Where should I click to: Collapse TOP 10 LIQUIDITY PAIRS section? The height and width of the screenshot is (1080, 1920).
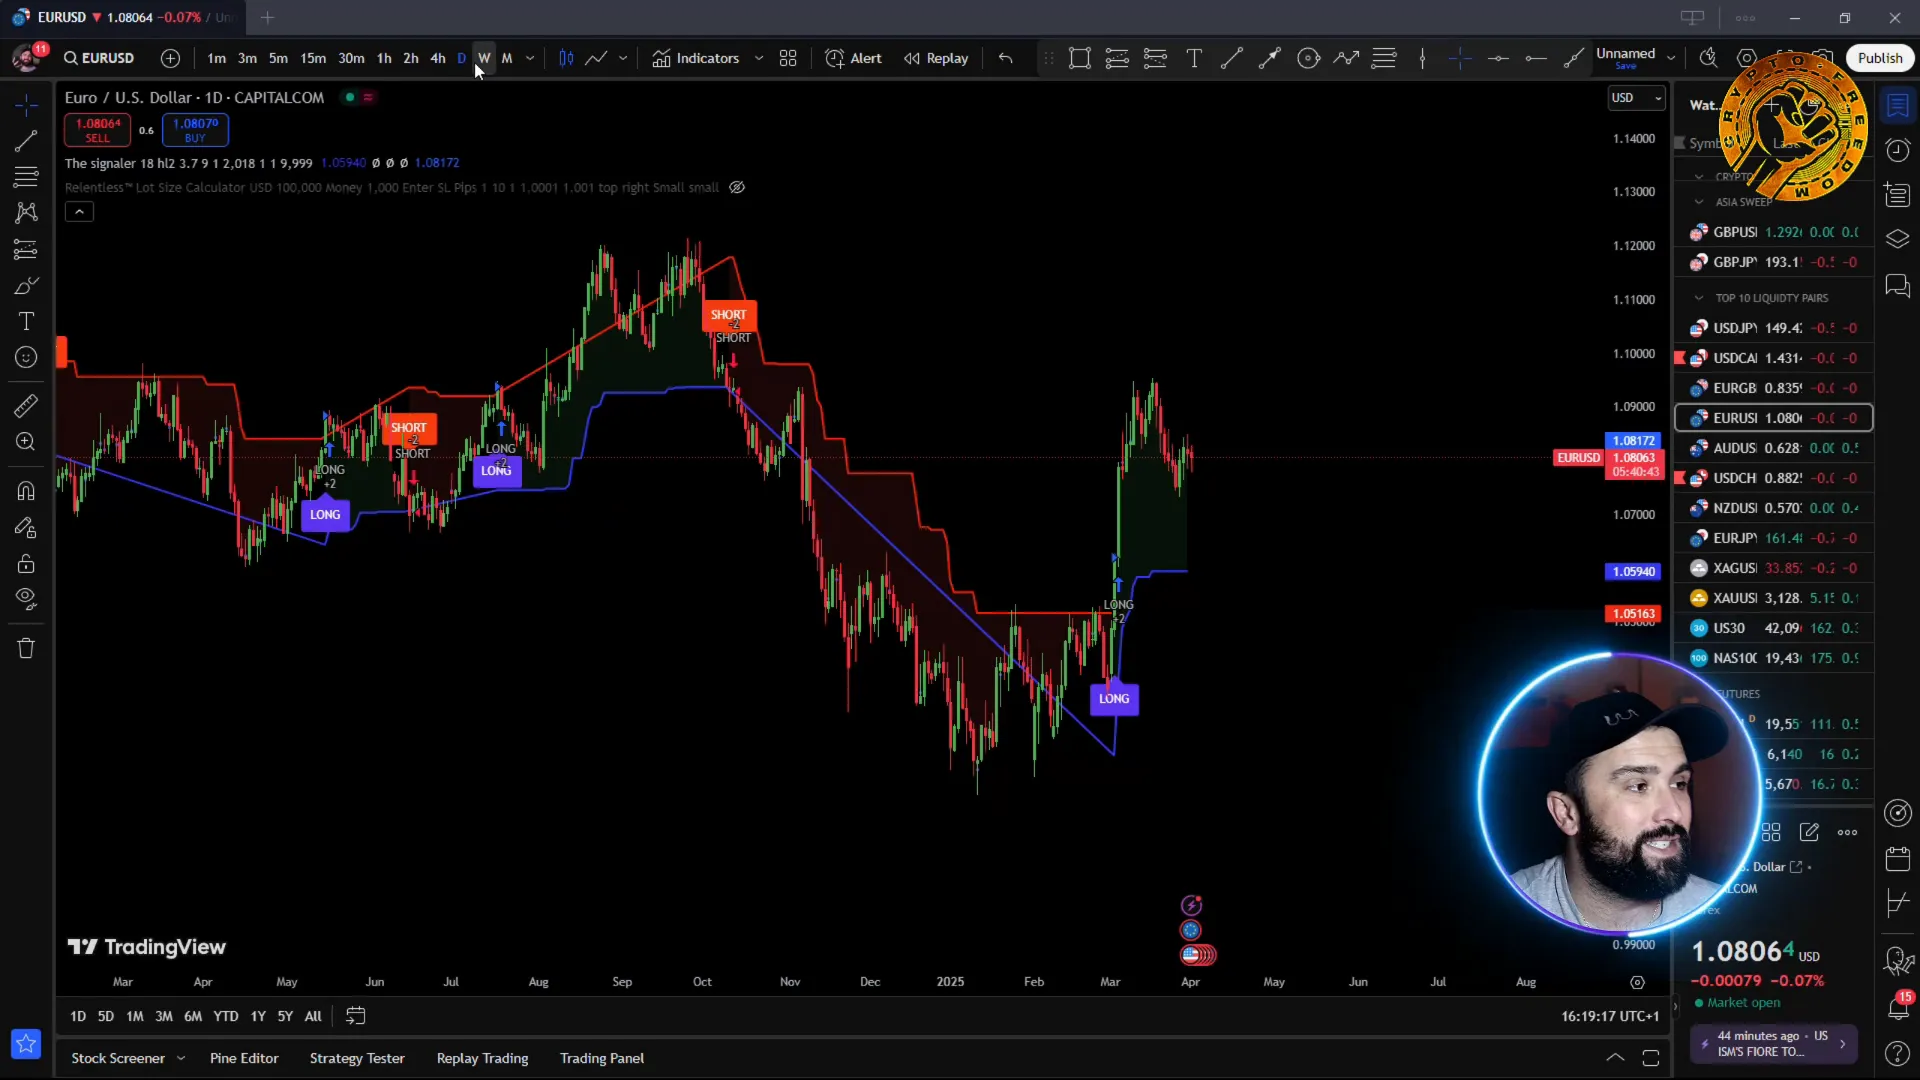[x=1698, y=298]
